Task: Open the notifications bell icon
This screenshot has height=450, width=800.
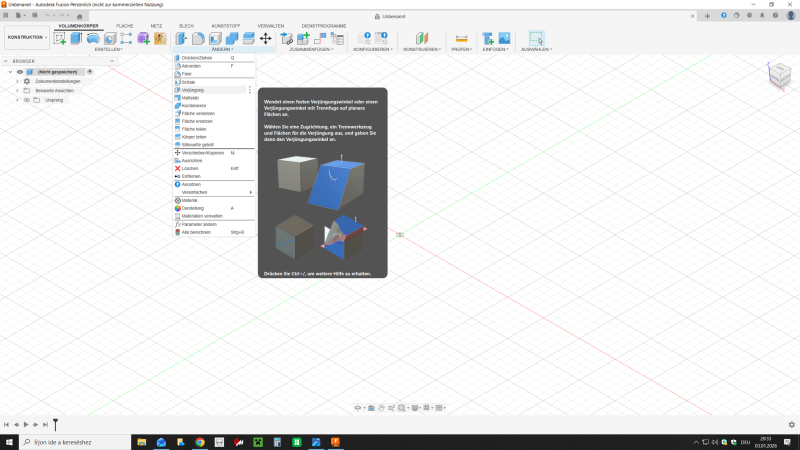Action: click(762, 16)
